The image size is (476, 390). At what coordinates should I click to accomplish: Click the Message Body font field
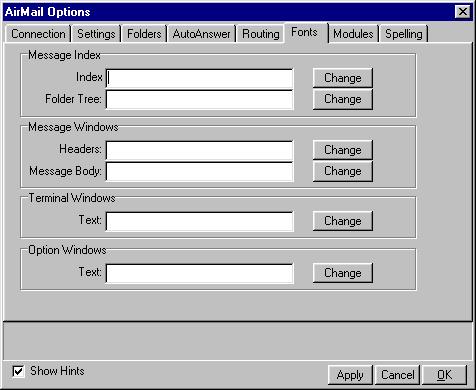pos(200,171)
